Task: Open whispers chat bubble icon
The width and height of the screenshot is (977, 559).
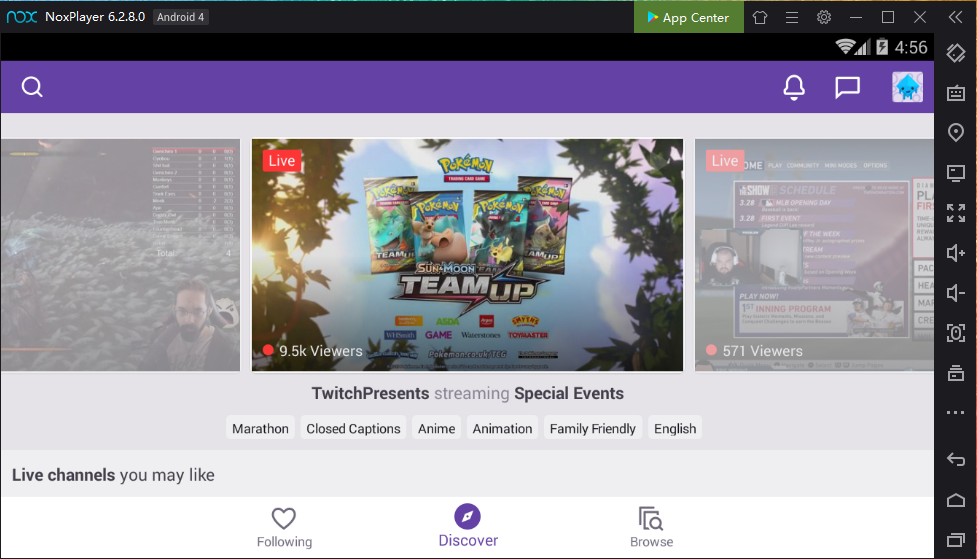Action: tap(847, 87)
